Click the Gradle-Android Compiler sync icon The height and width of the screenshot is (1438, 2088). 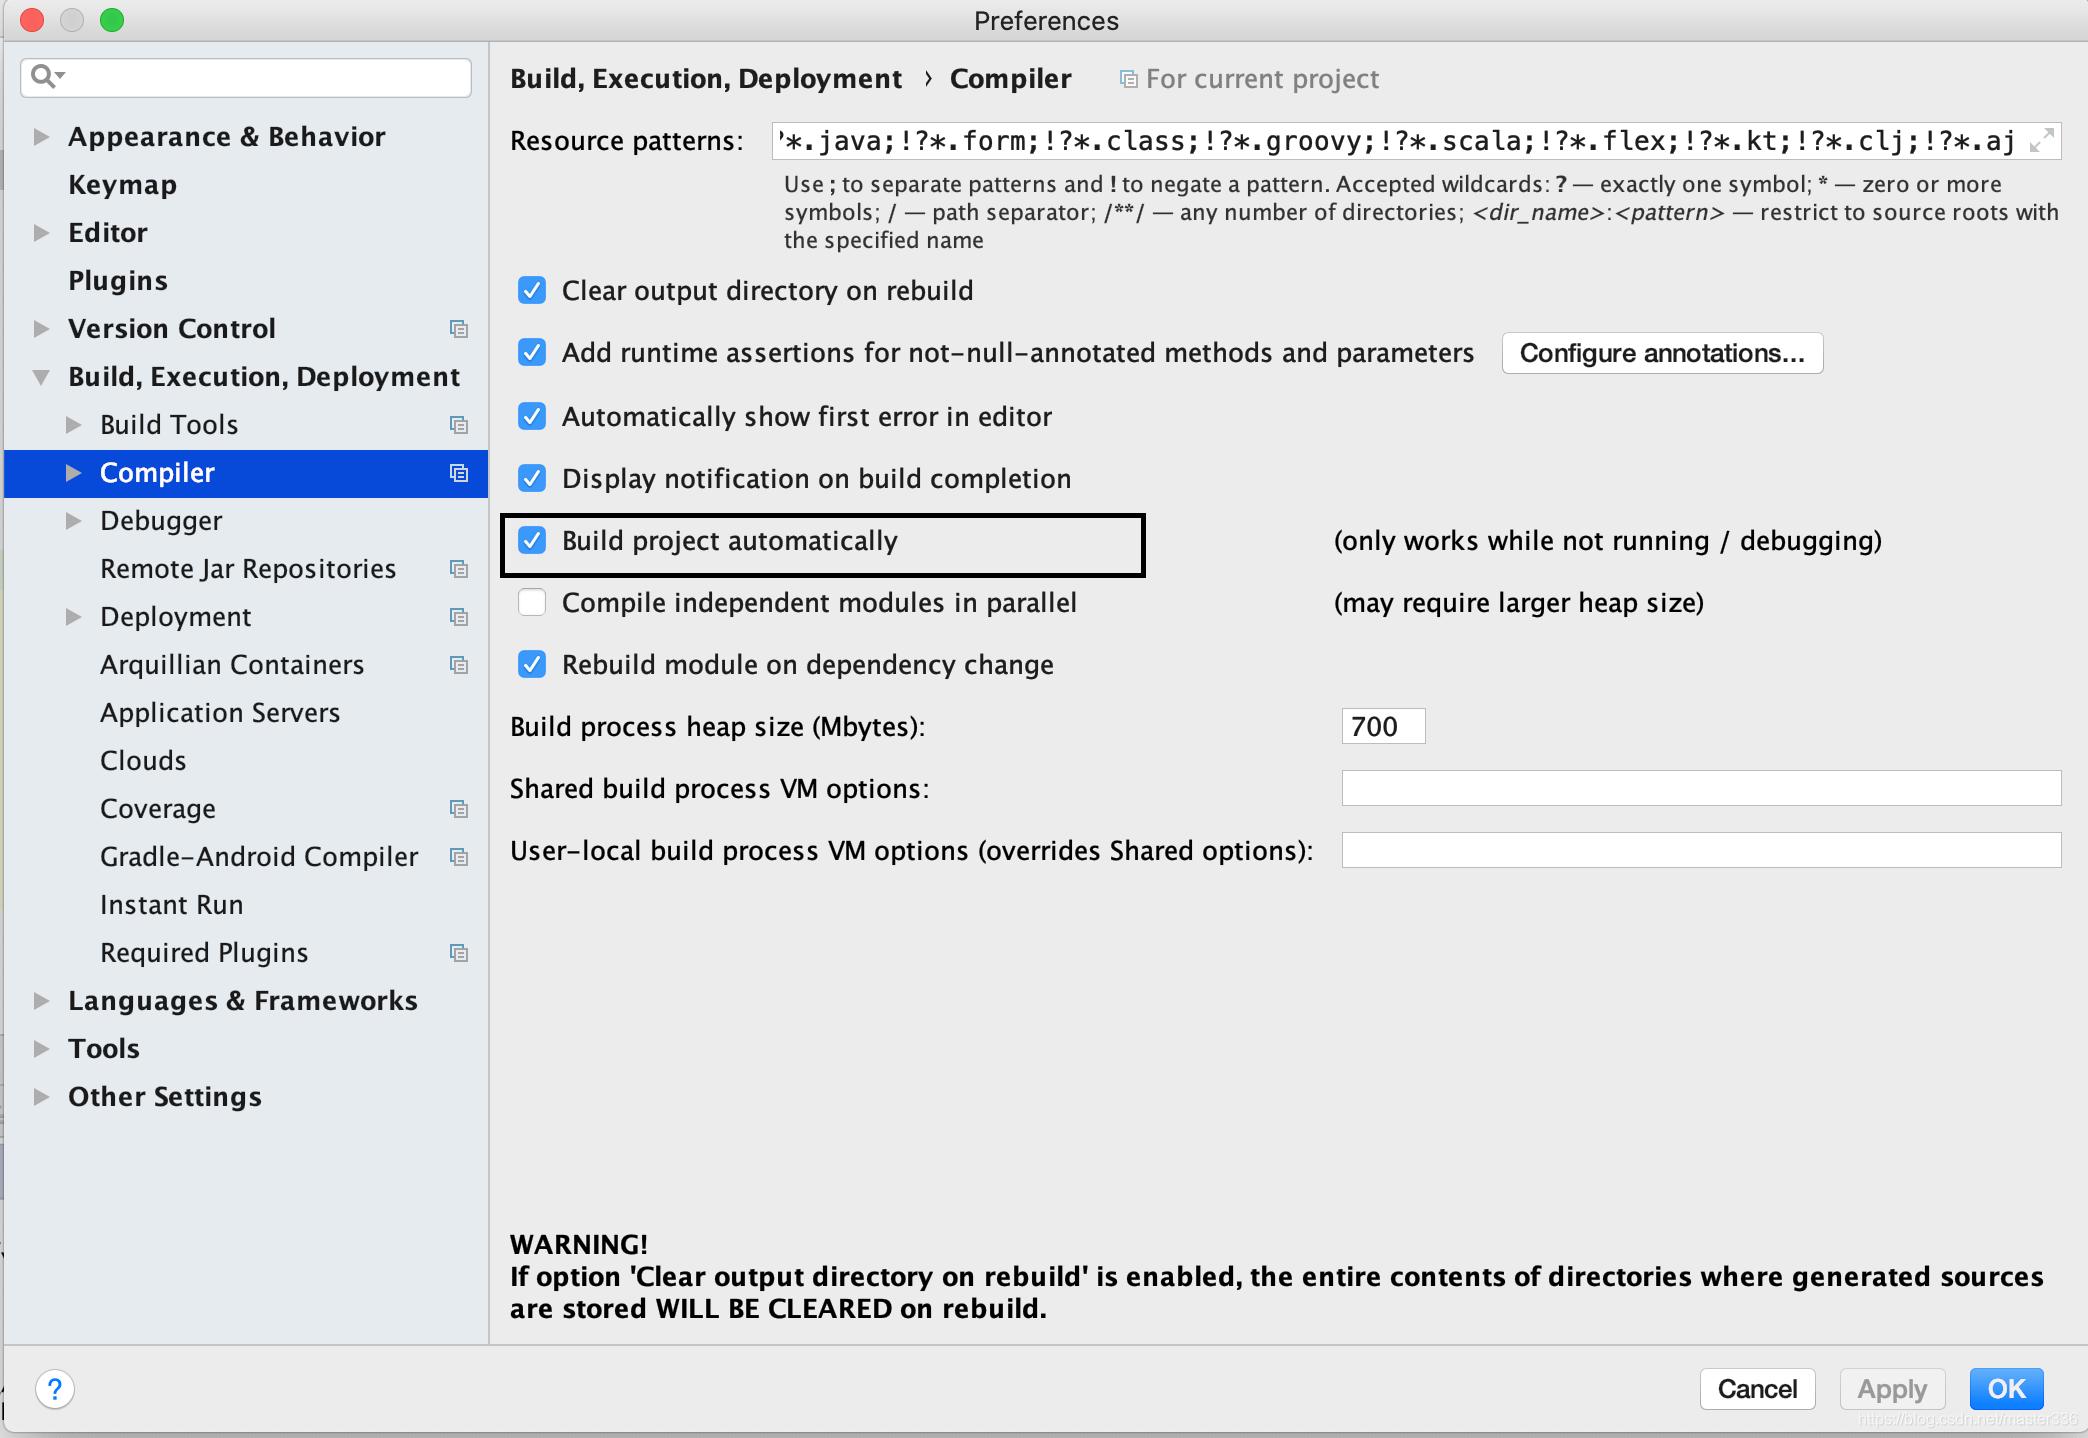click(x=459, y=857)
